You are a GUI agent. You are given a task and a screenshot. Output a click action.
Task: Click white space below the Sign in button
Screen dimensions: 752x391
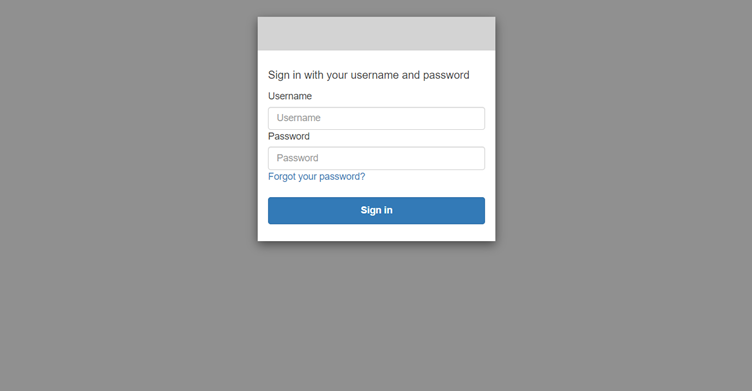pyautogui.click(x=376, y=233)
